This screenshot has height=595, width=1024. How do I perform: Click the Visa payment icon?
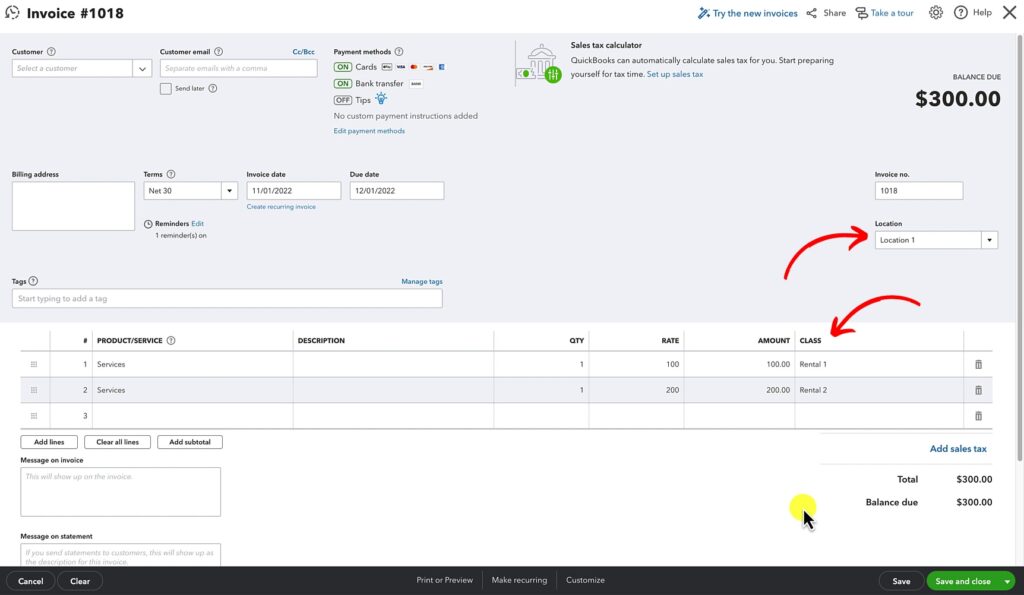coord(401,67)
